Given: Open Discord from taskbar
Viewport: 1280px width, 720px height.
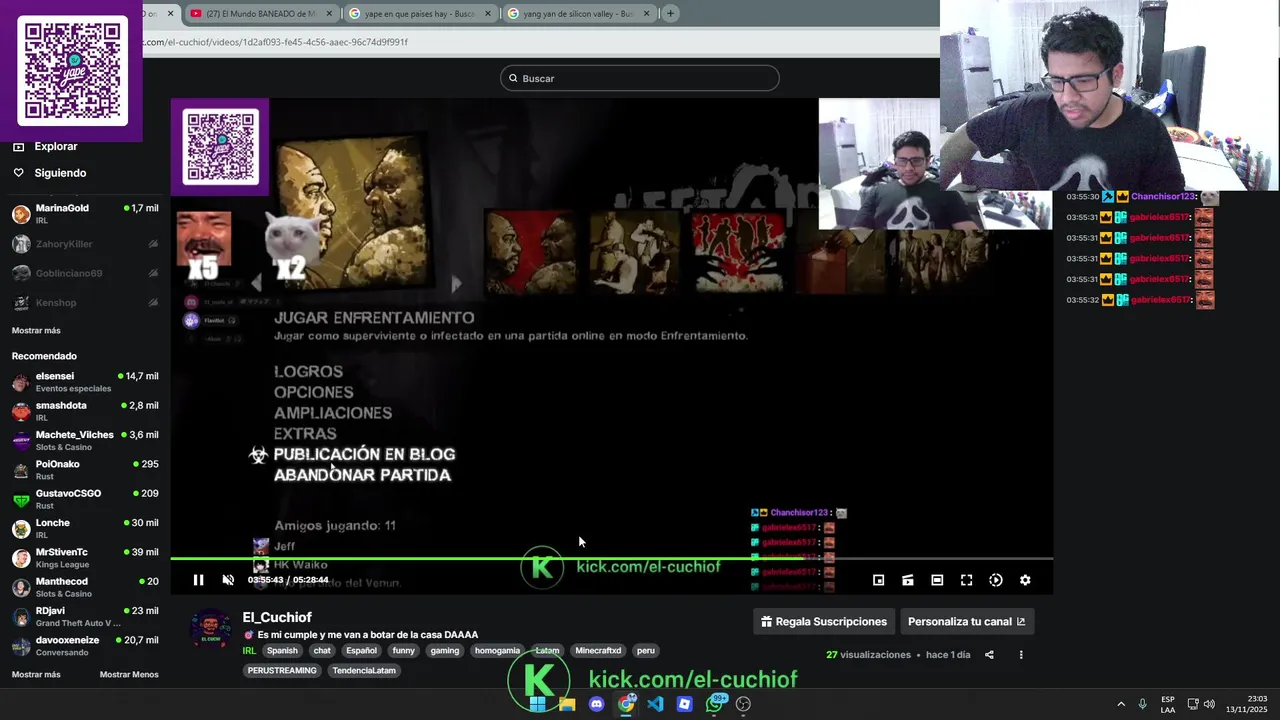Looking at the screenshot, I should click(x=596, y=704).
